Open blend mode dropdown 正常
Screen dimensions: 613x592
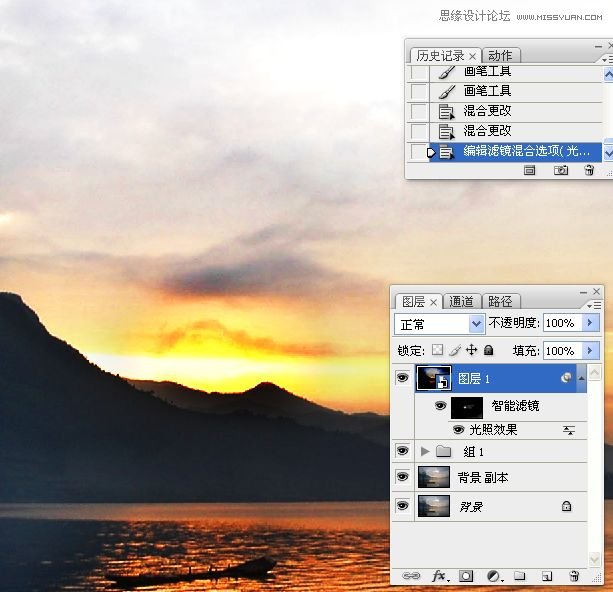(440, 324)
